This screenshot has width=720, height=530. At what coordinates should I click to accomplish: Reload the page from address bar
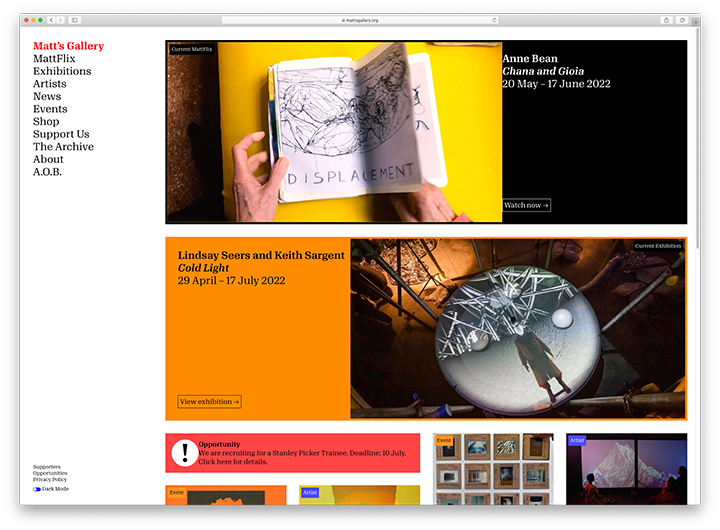tap(494, 20)
